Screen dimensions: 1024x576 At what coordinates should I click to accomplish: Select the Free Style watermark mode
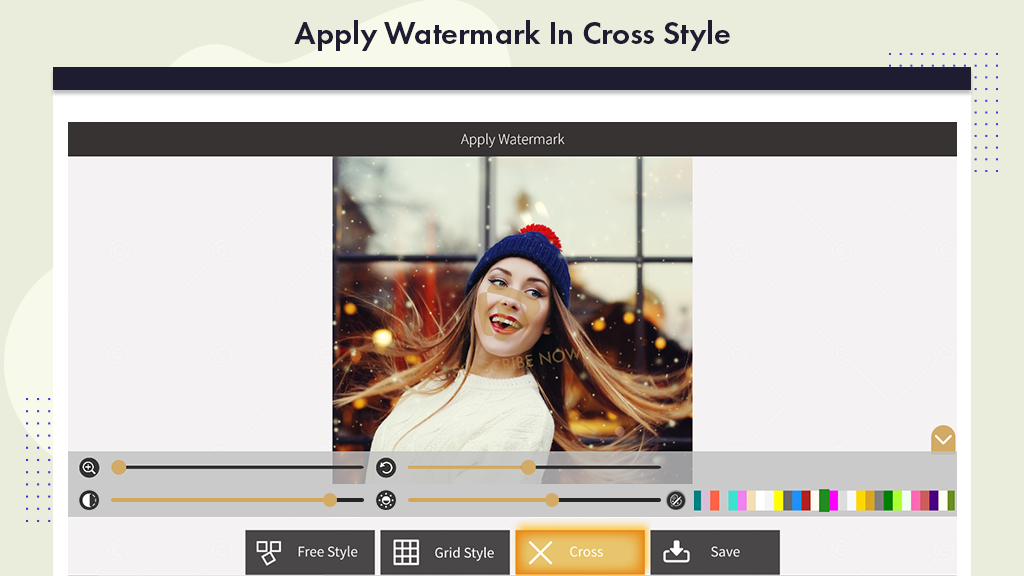click(310, 552)
